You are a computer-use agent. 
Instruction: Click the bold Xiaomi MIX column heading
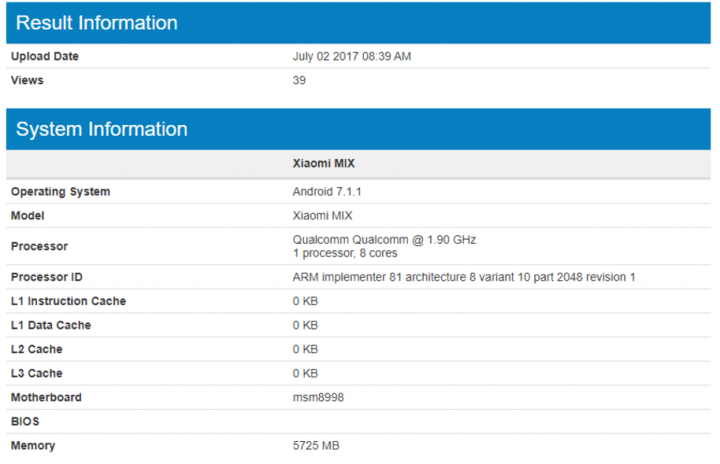pos(324,164)
